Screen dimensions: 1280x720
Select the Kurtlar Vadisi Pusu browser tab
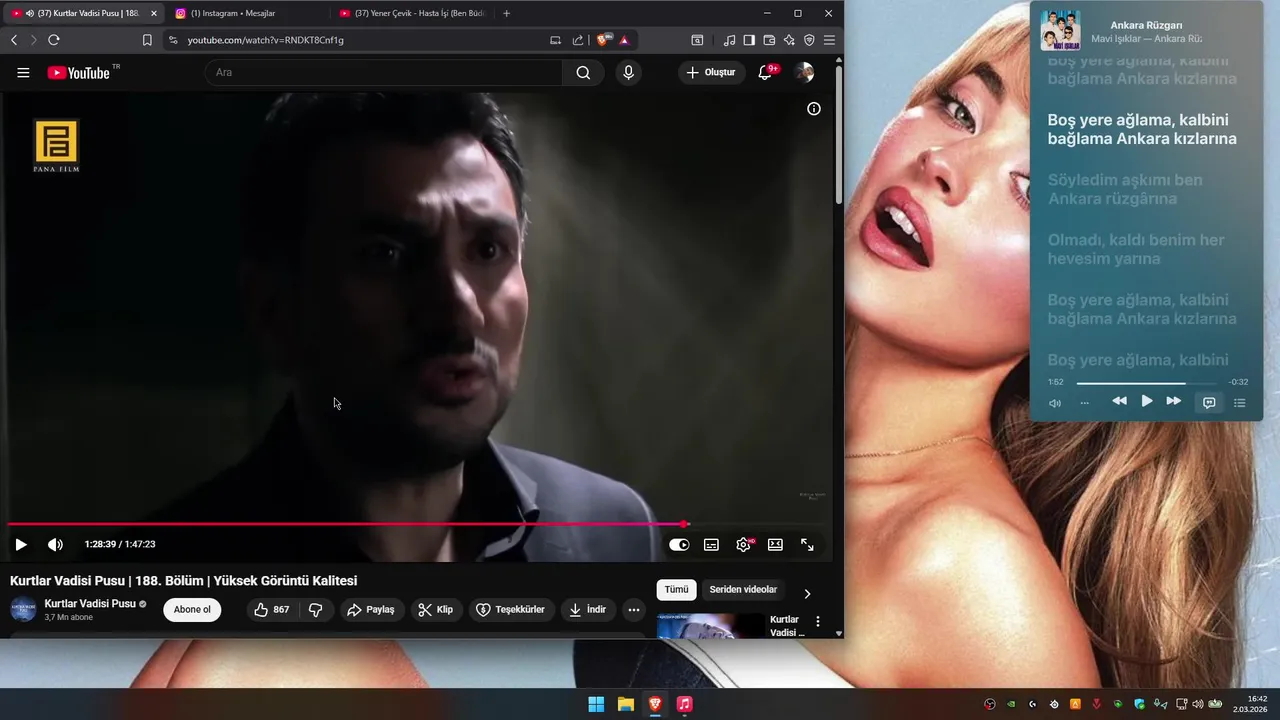pyautogui.click(x=84, y=13)
